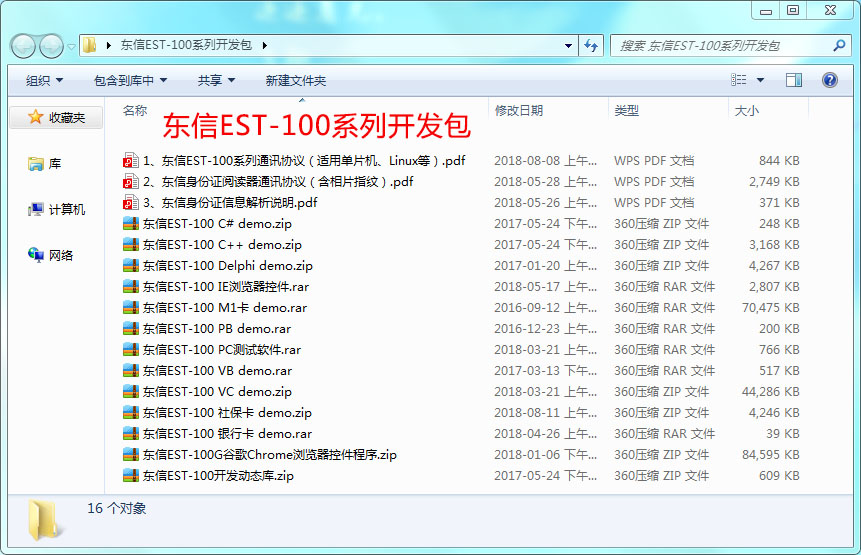Toggle the preview pane button
861x555 pixels.
(793, 80)
